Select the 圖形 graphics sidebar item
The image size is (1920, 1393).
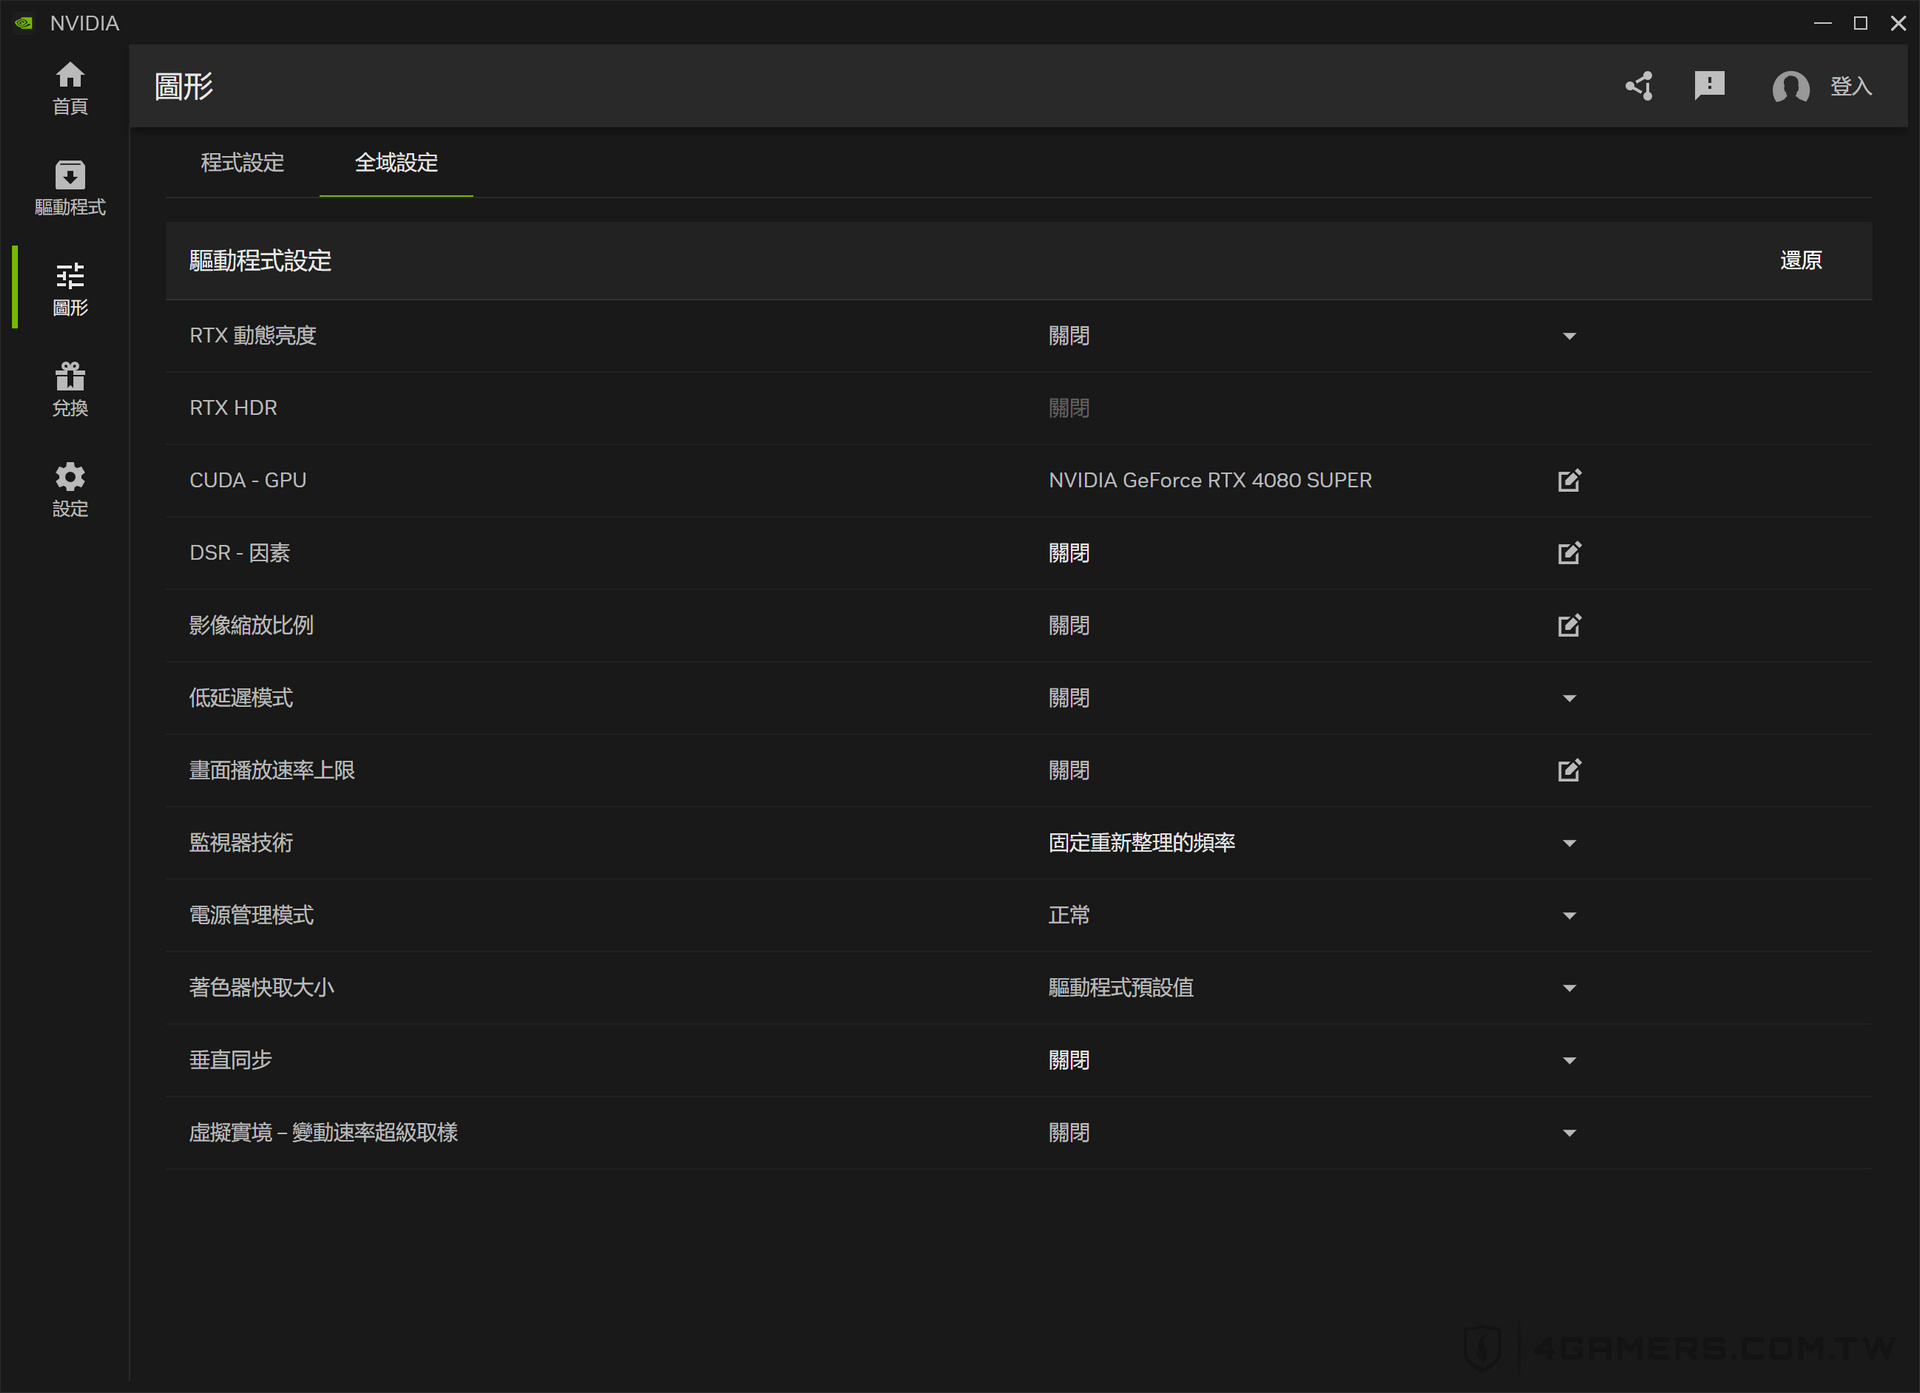(70, 289)
